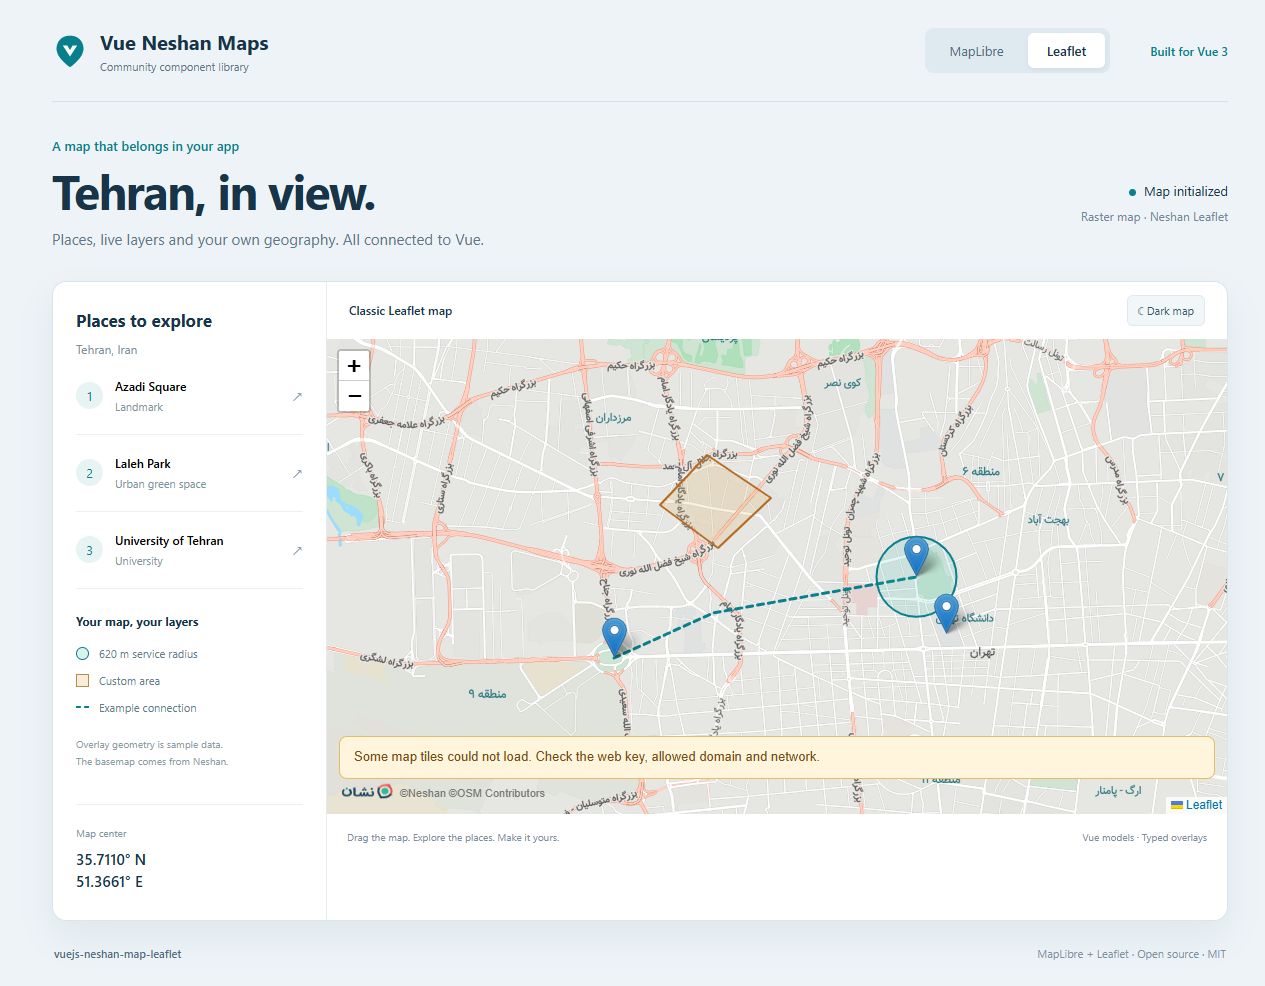The width and height of the screenshot is (1265, 986).
Task: Select Laleh Park place entry
Action: click(x=189, y=474)
